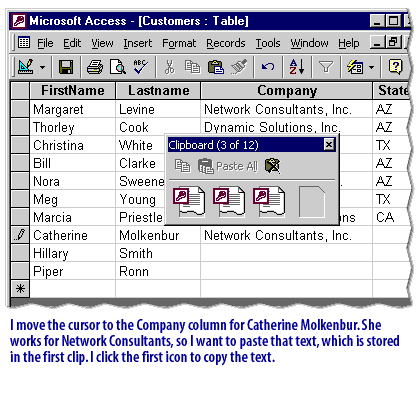Click the table control icon left of File

[x=24, y=43]
